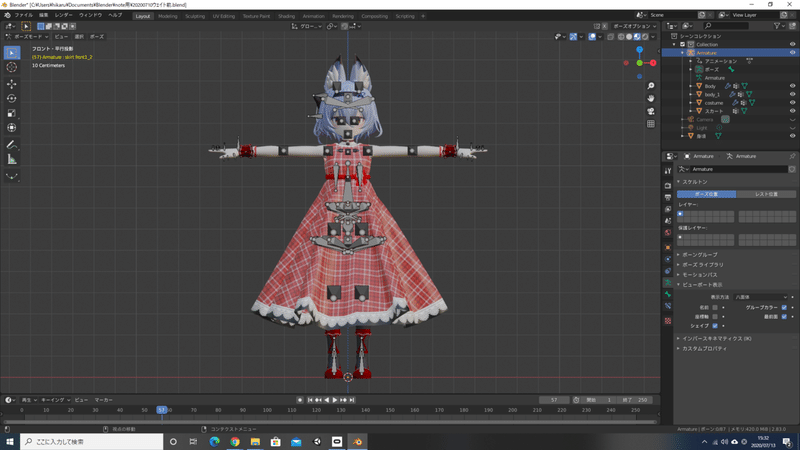Select the Measure tool
The image size is (800, 450).
[x=12, y=159]
